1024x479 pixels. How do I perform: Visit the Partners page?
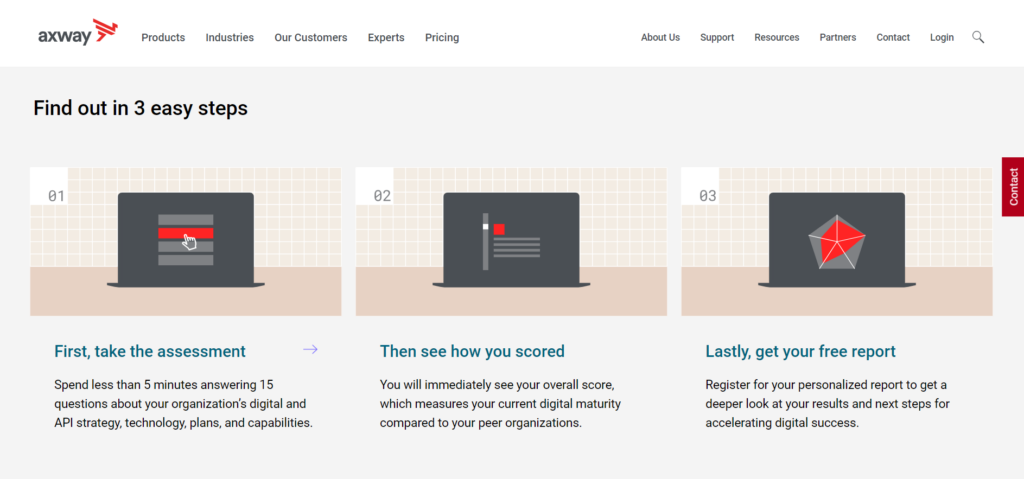click(838, 38)
